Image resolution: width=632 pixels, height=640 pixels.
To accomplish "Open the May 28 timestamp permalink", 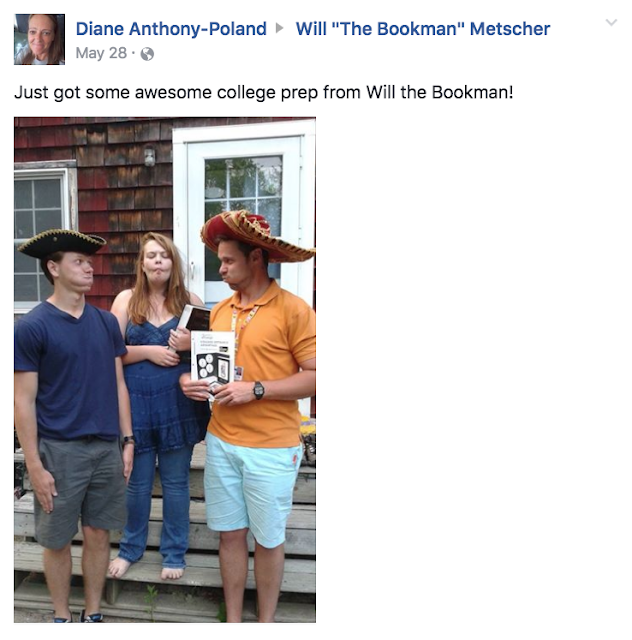I will pyautogui.click(x=101, y=53).
